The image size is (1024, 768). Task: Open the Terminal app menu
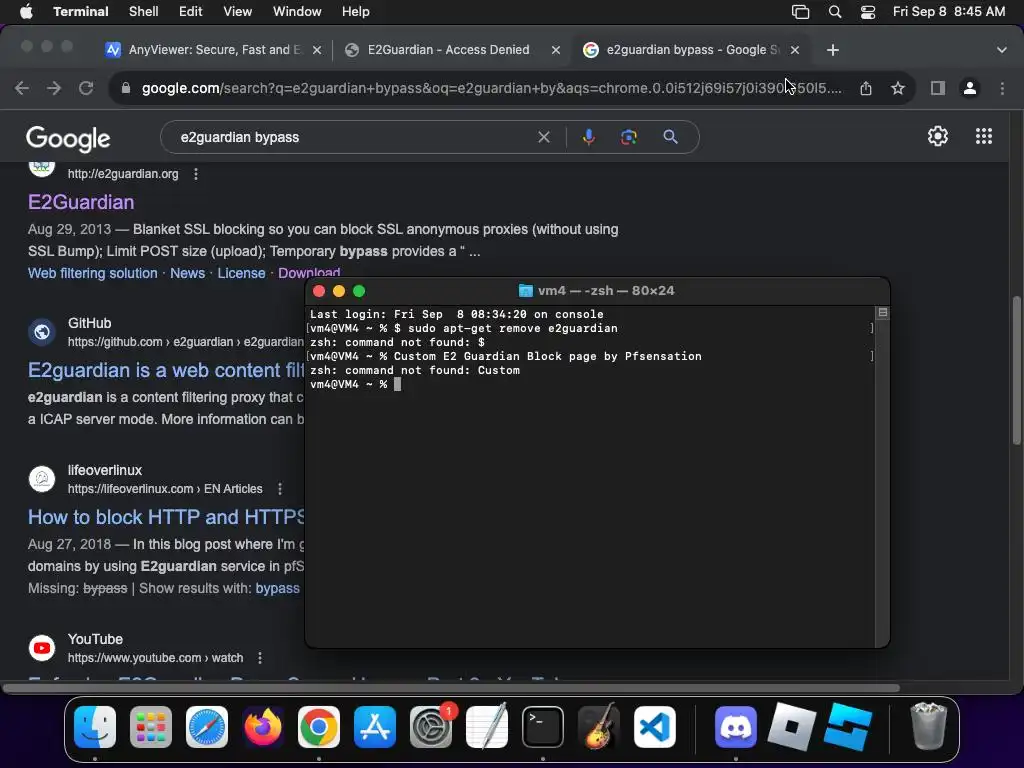coord(81,12)
